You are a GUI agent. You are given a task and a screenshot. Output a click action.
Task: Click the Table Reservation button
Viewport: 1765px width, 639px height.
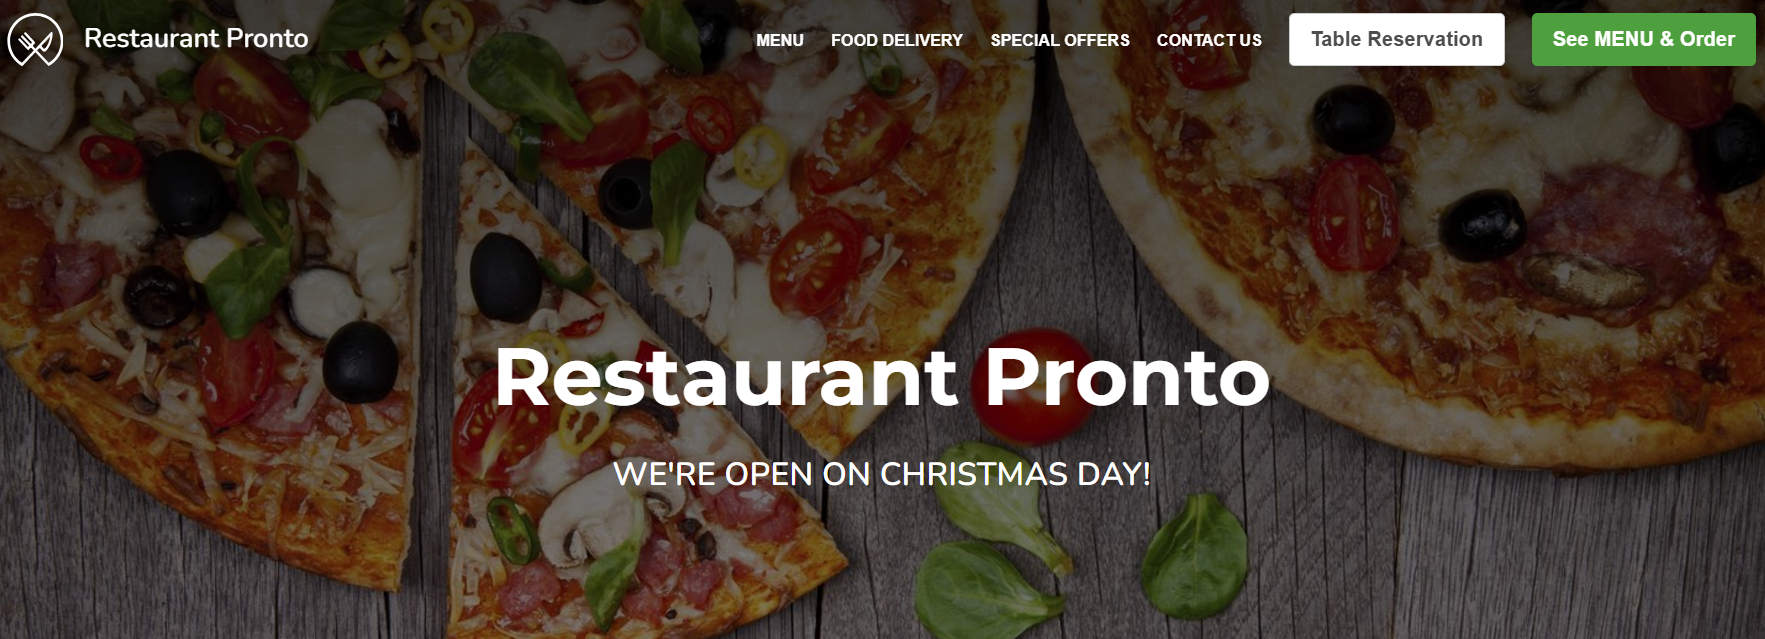click(x=1397, y=39)
